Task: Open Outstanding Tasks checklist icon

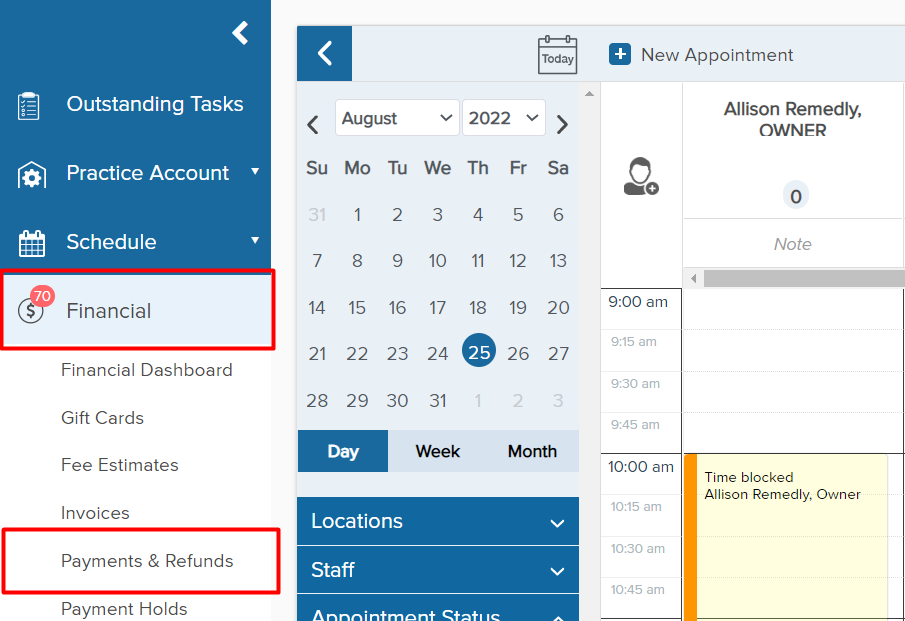Action: pyautogui.click(x=29, y=106)
